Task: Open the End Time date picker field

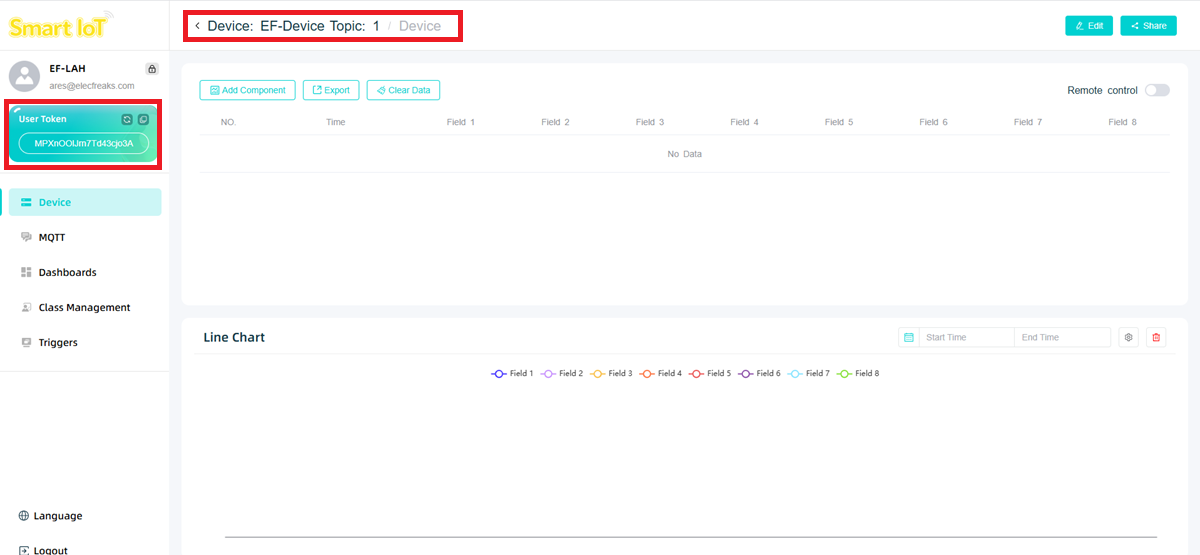Action: (1060, 338)
